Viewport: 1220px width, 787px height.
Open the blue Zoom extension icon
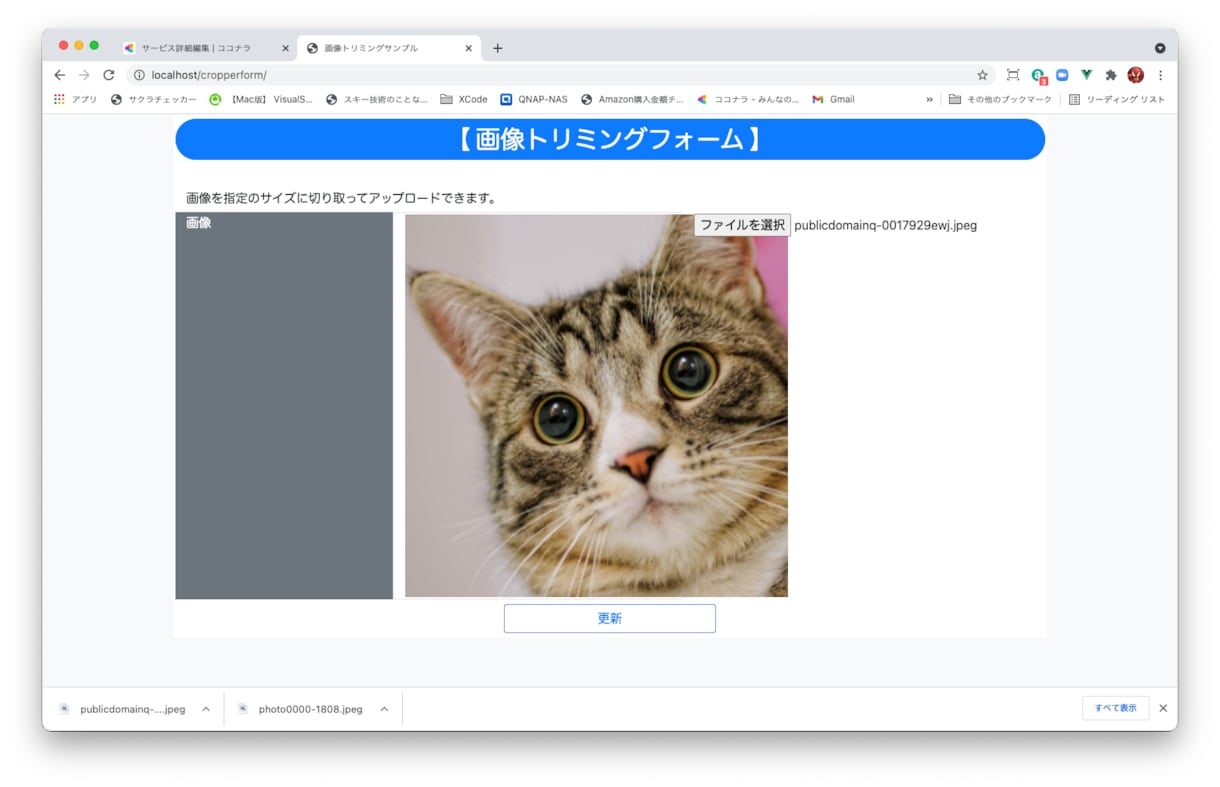[1062, 75]
